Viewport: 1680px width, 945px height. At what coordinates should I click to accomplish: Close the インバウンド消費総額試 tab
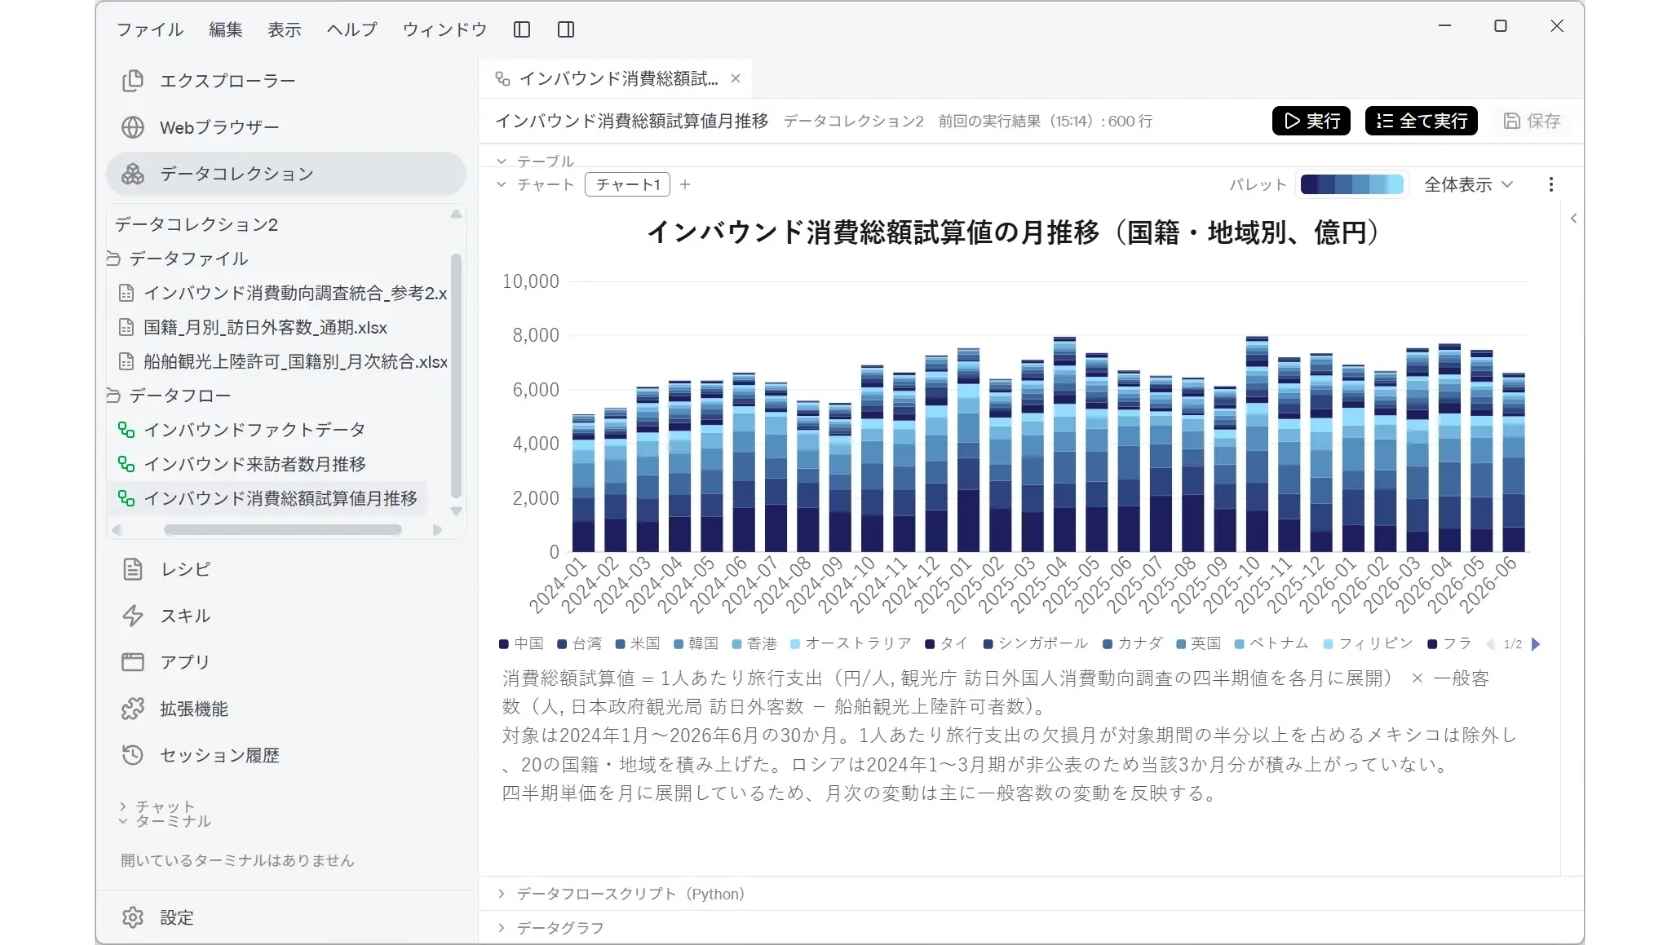coord(736,79)
